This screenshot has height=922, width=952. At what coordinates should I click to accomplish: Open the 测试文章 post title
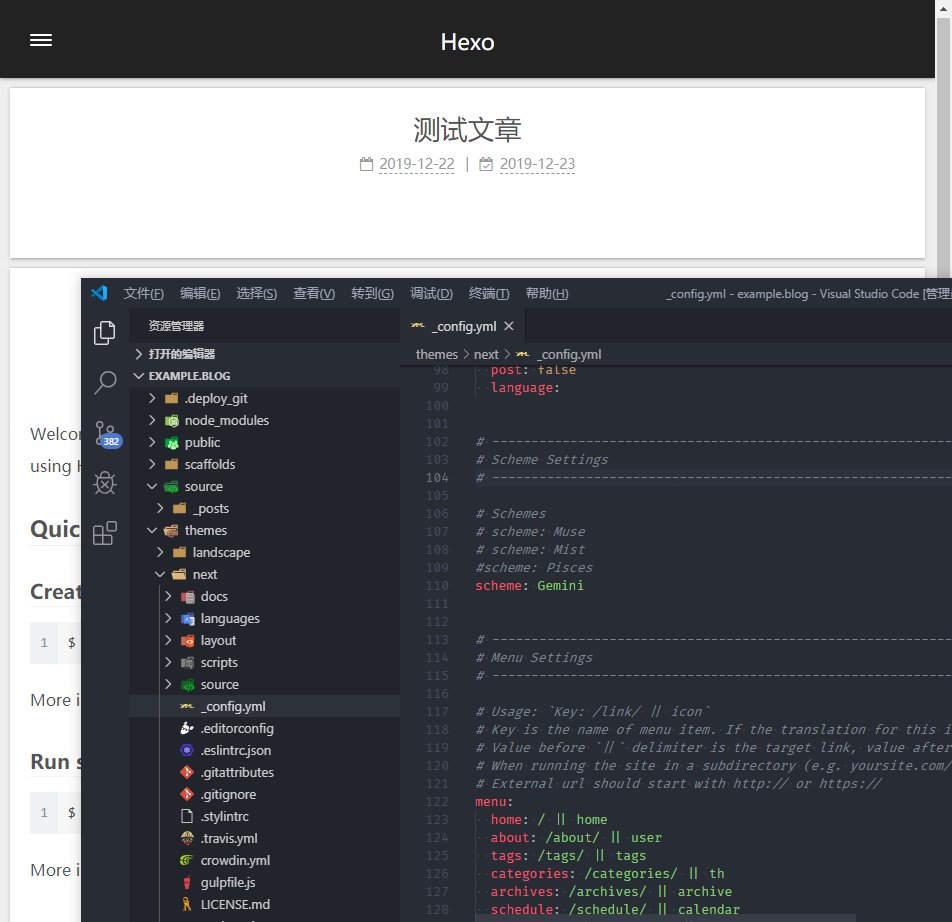(467, 130)
